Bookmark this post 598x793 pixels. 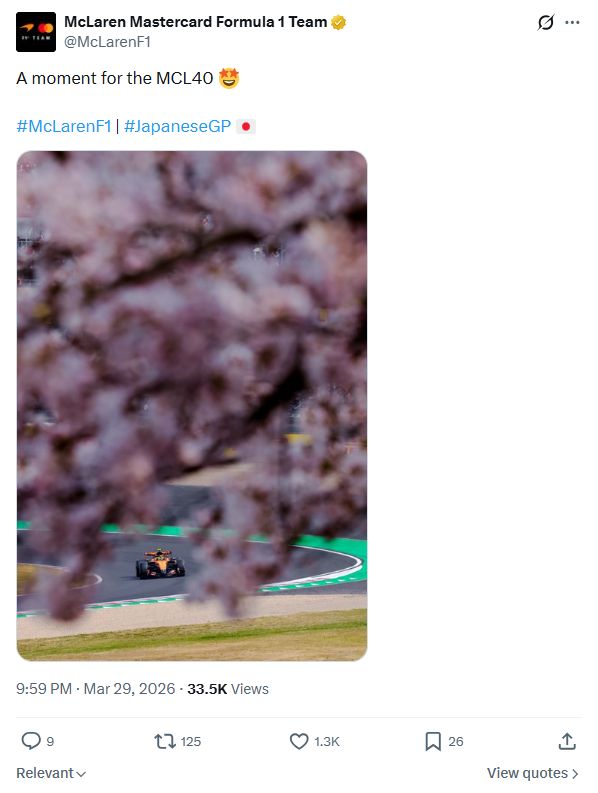coord(433,741)
